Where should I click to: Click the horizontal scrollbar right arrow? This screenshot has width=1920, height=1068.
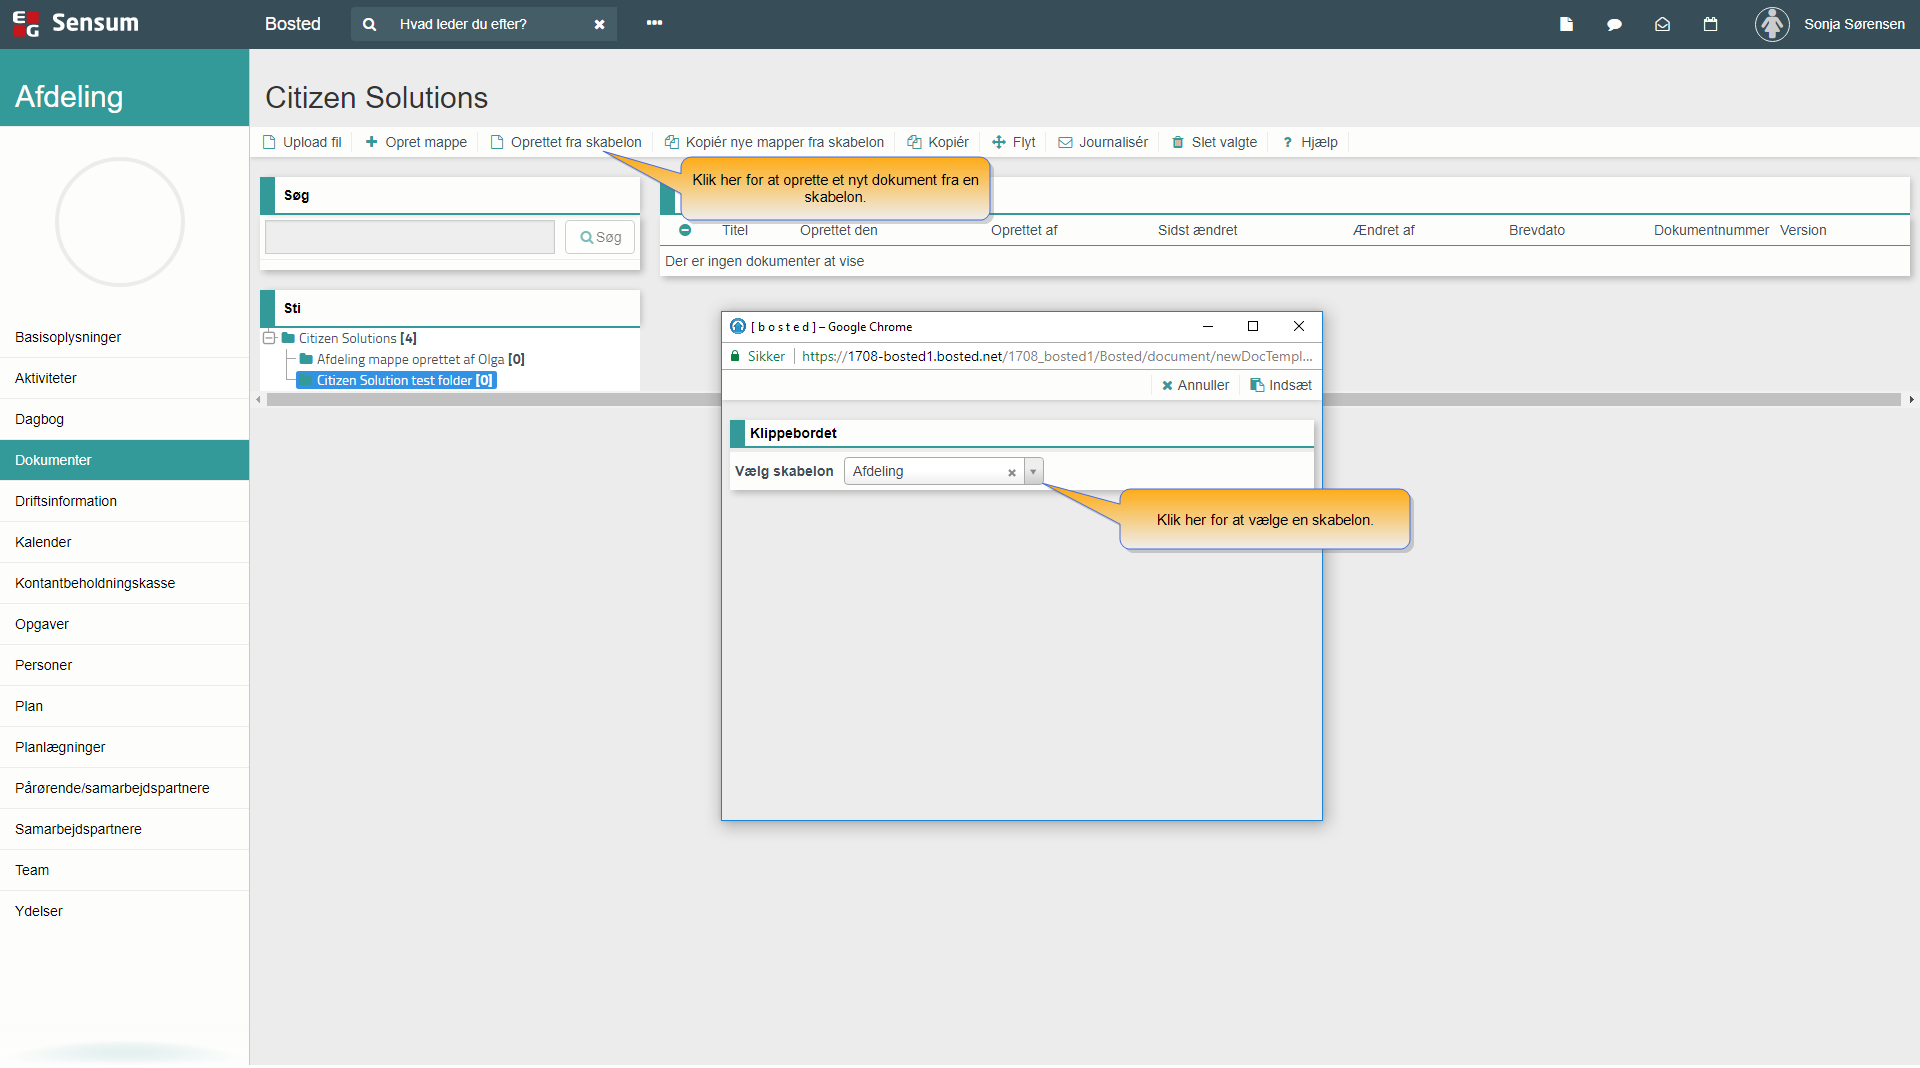(x=1911, y=399)
